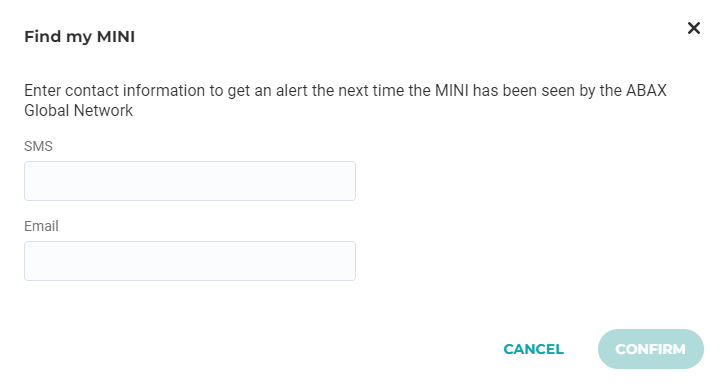727x388 pixels.
Task: Activate the text box under Email
Action: pos(190,261)
